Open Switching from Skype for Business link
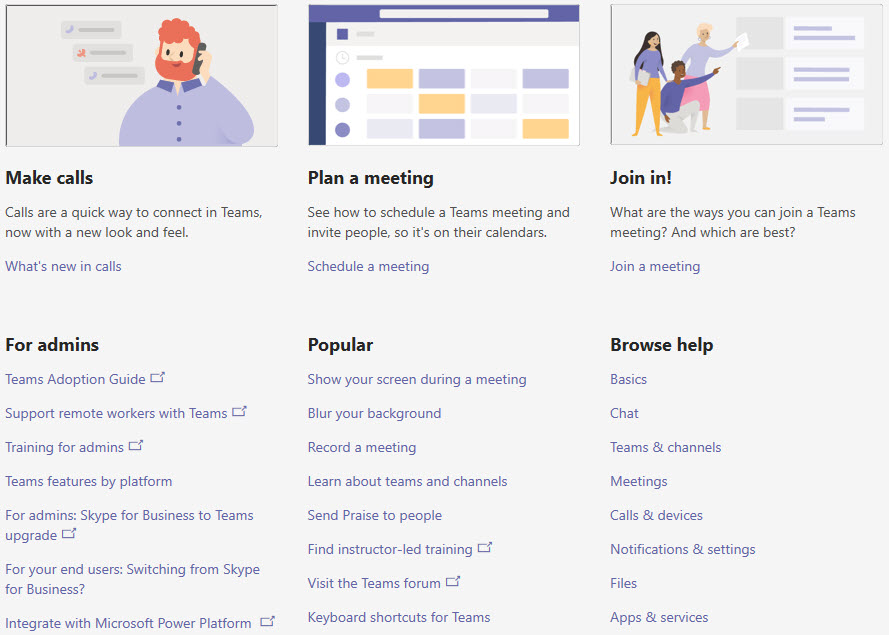The height and width of the screenshot is (635, 889). (x=133, y=579)
